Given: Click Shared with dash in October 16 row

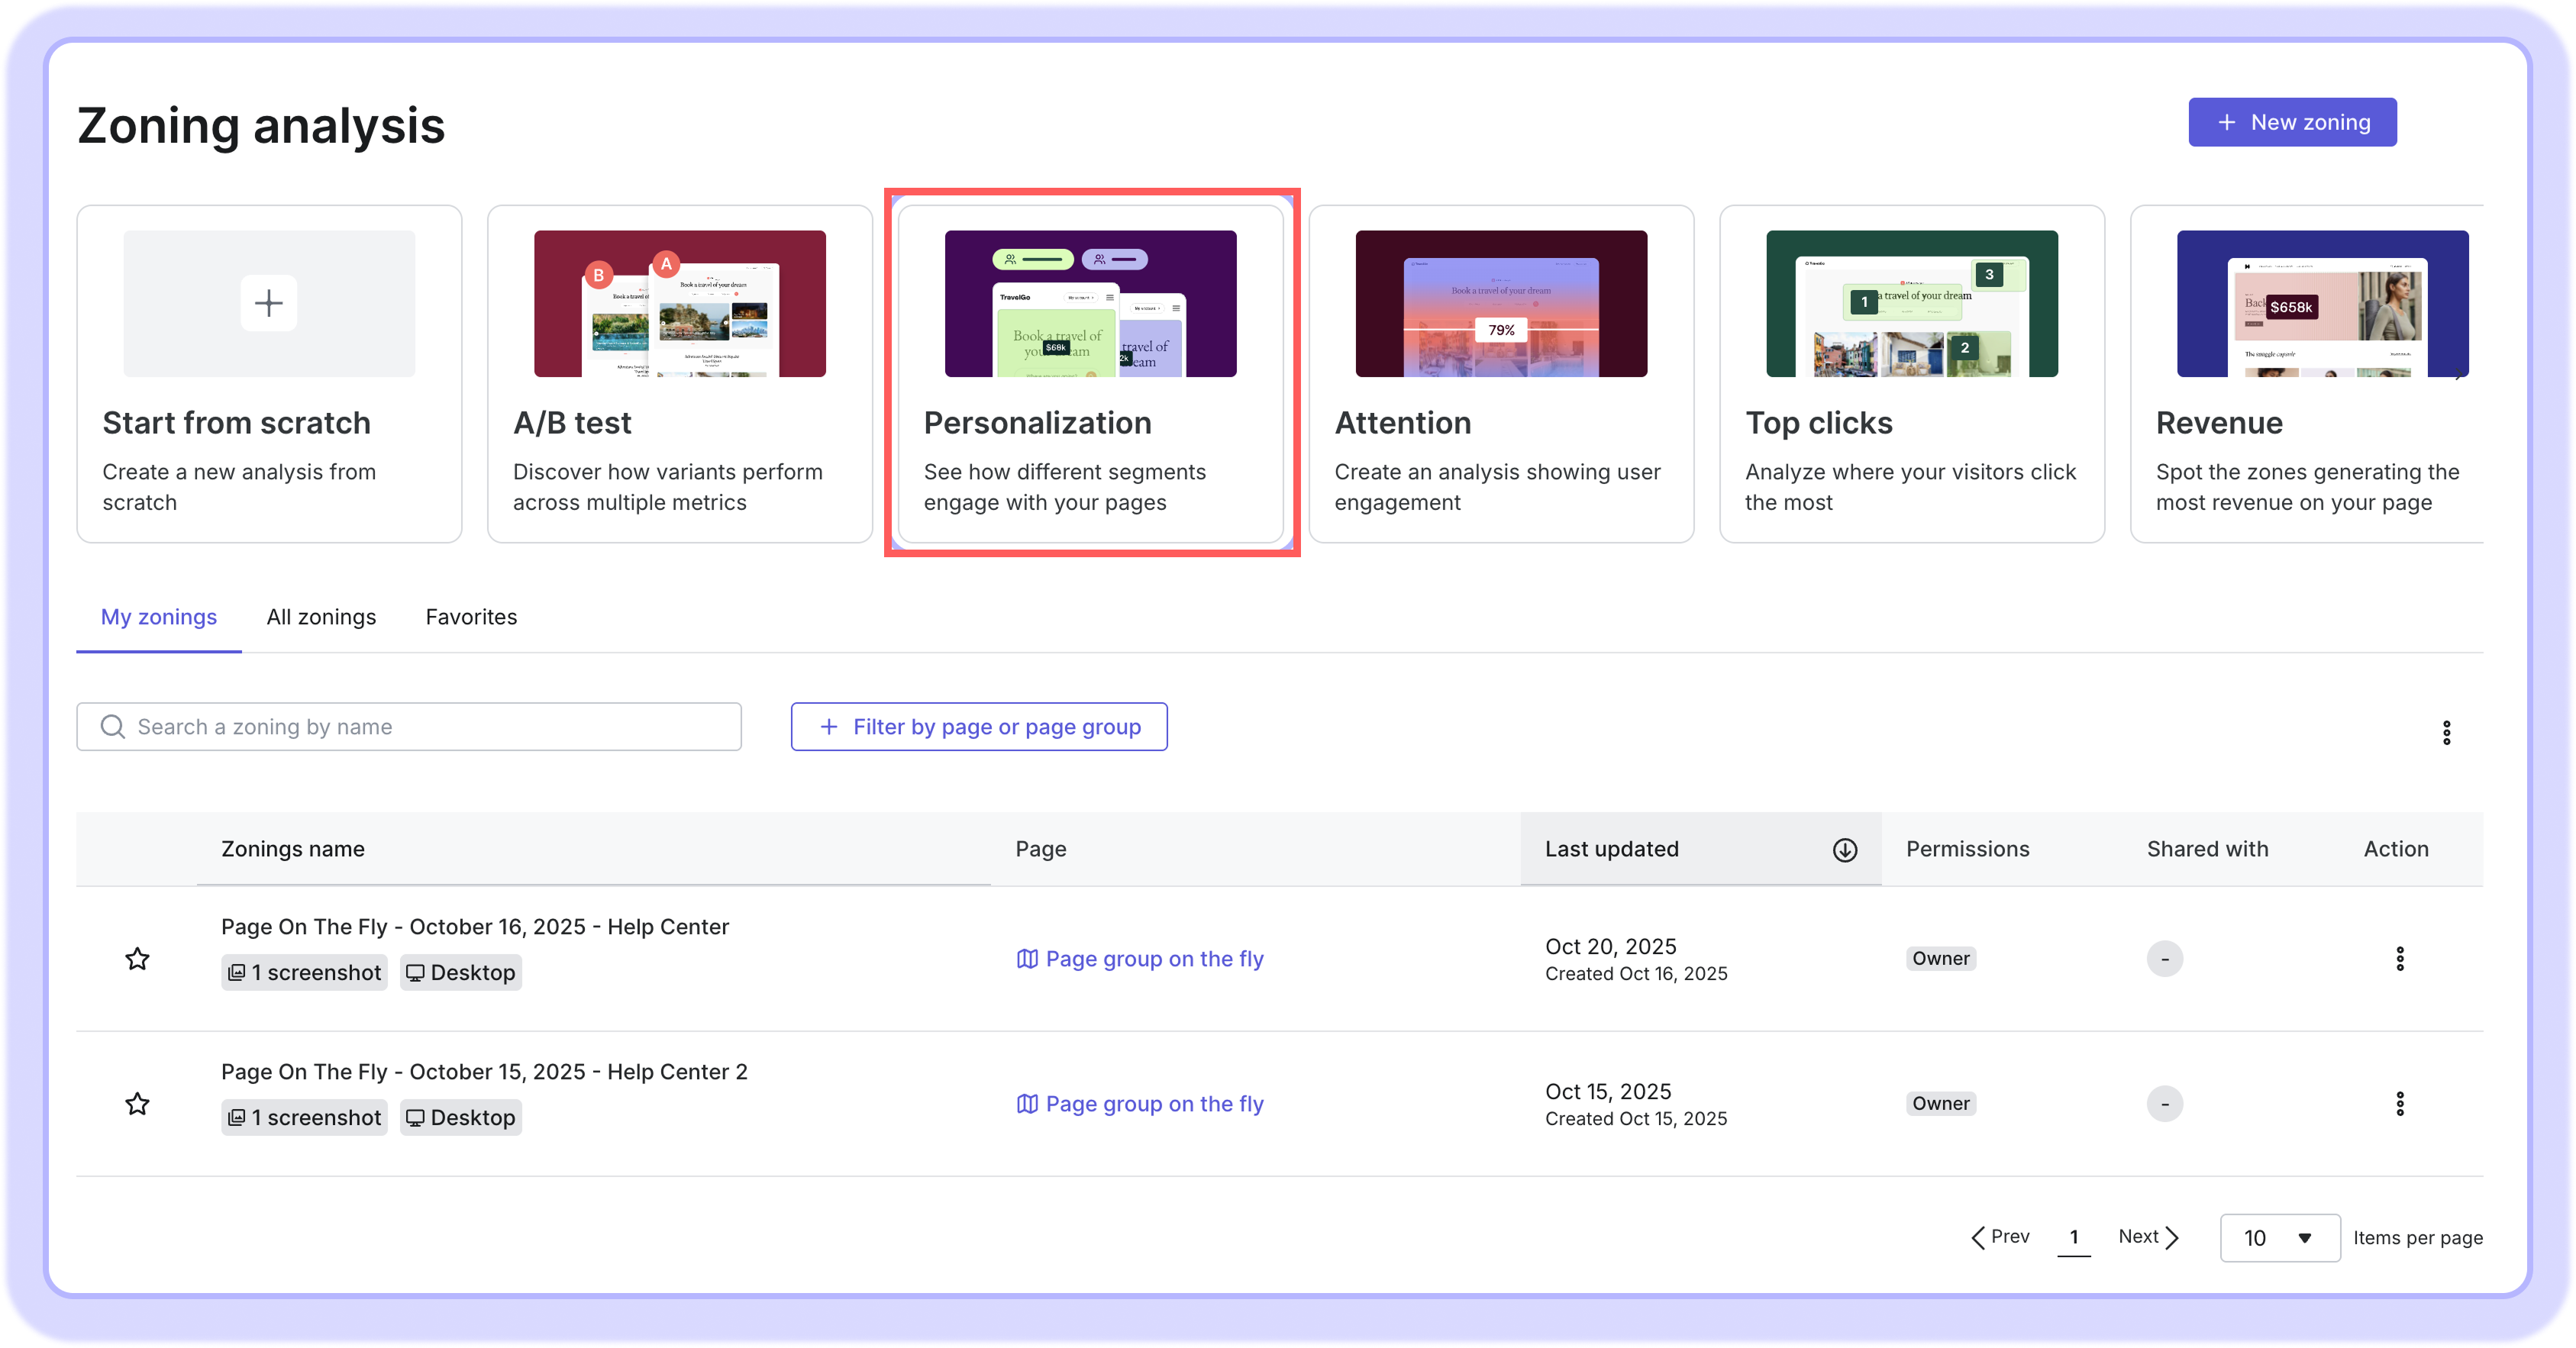Looking at the screenshot, I should pos(2164,959).
